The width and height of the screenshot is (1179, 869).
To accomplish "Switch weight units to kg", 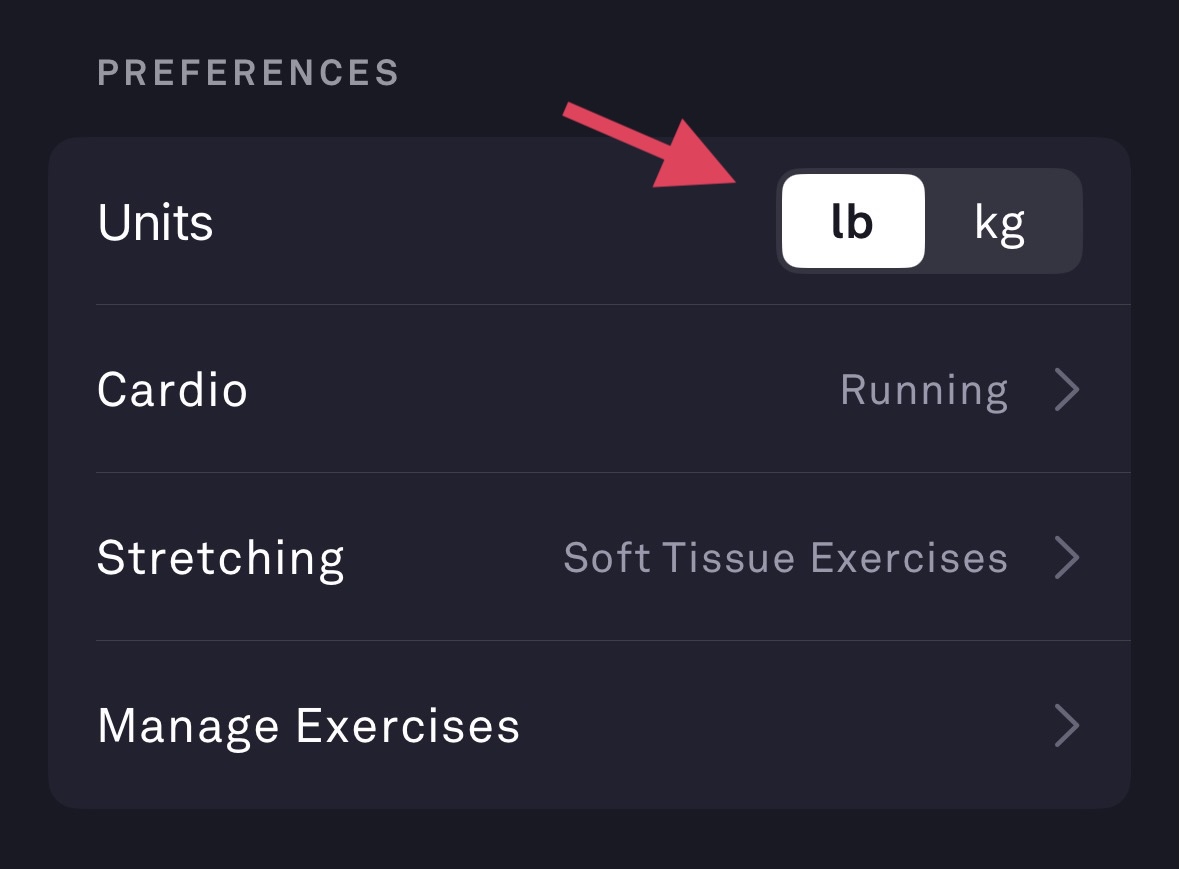I will (x=1000, y=221).
